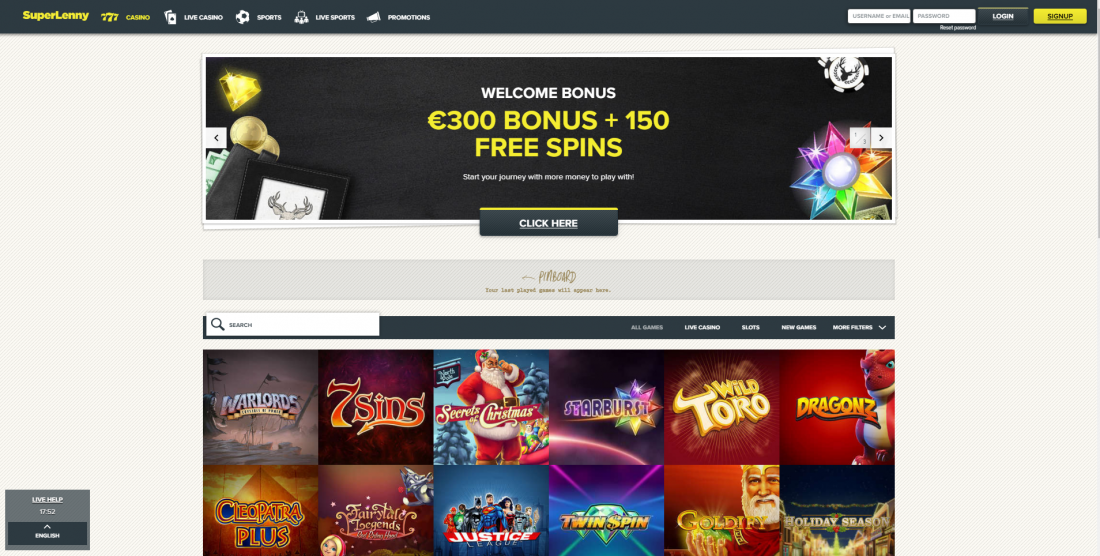
Task: Click the Promotions megaphone icon
Action: 373,17
